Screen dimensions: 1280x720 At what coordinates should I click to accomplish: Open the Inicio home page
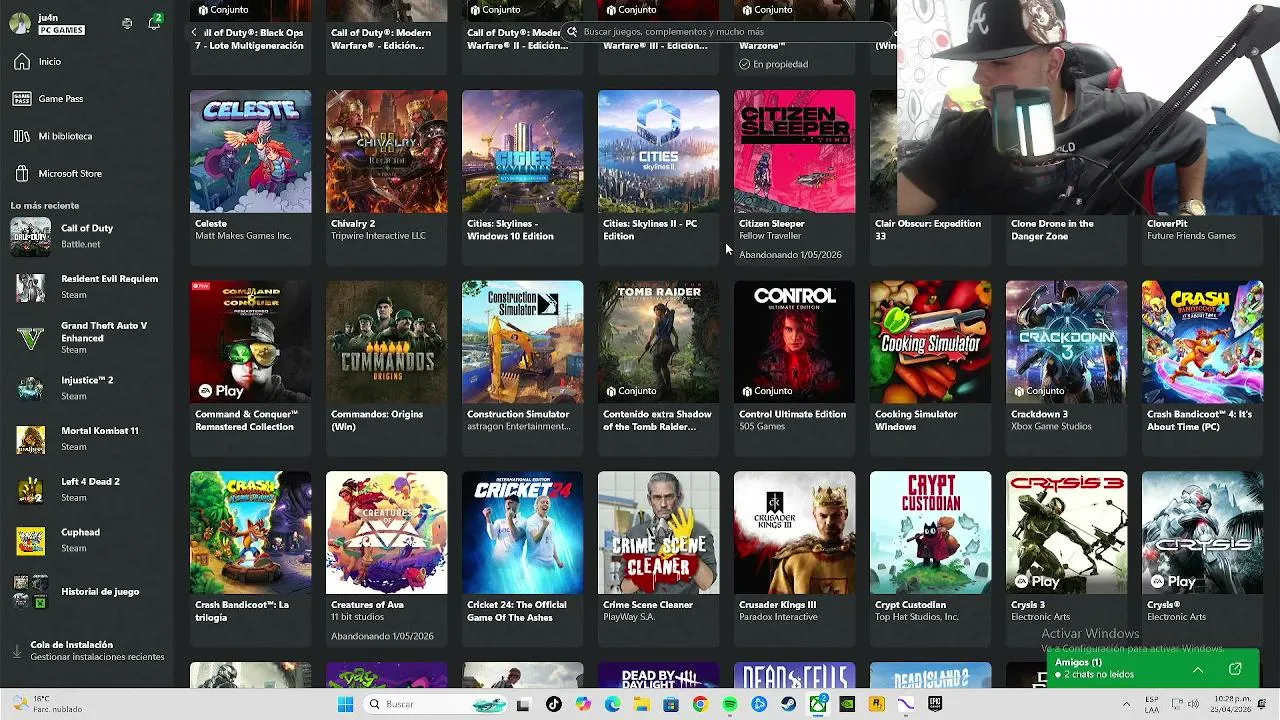pyautogui.click(x=86, y=62)
